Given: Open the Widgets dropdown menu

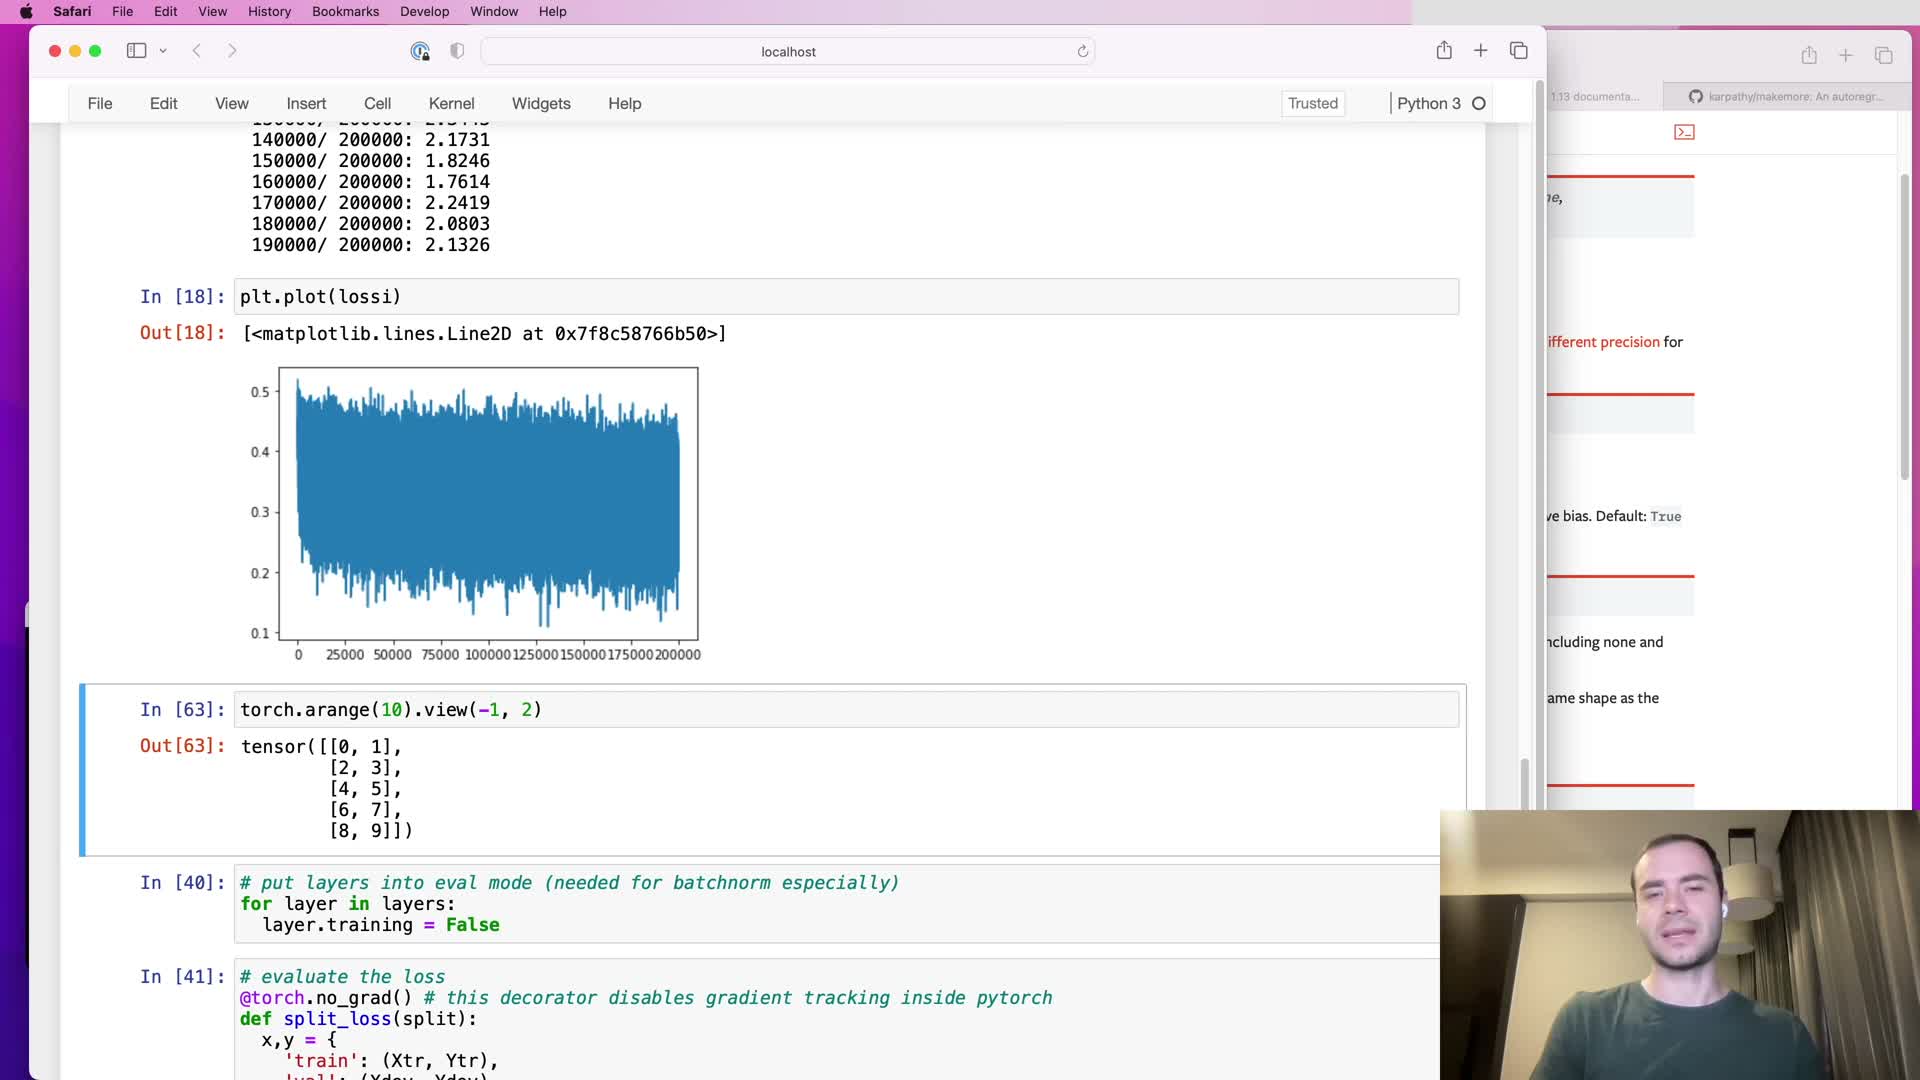Looking at the screenshot, I should (x=541, y=103).
